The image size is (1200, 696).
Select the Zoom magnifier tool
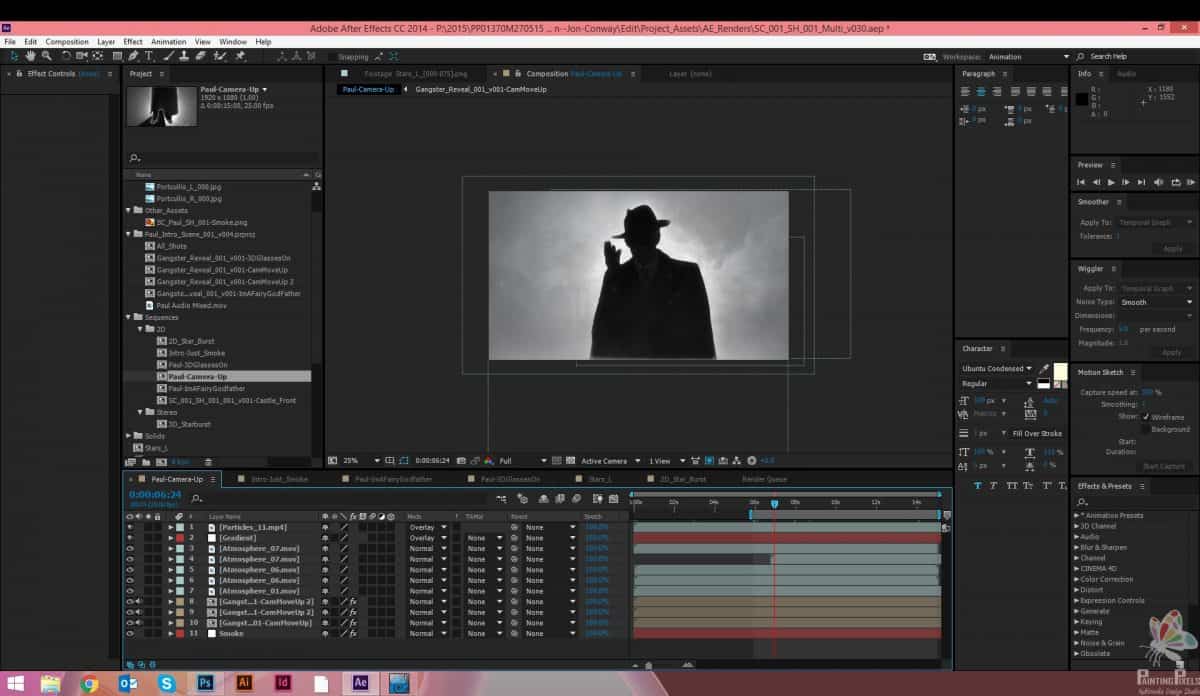(44, 57)
